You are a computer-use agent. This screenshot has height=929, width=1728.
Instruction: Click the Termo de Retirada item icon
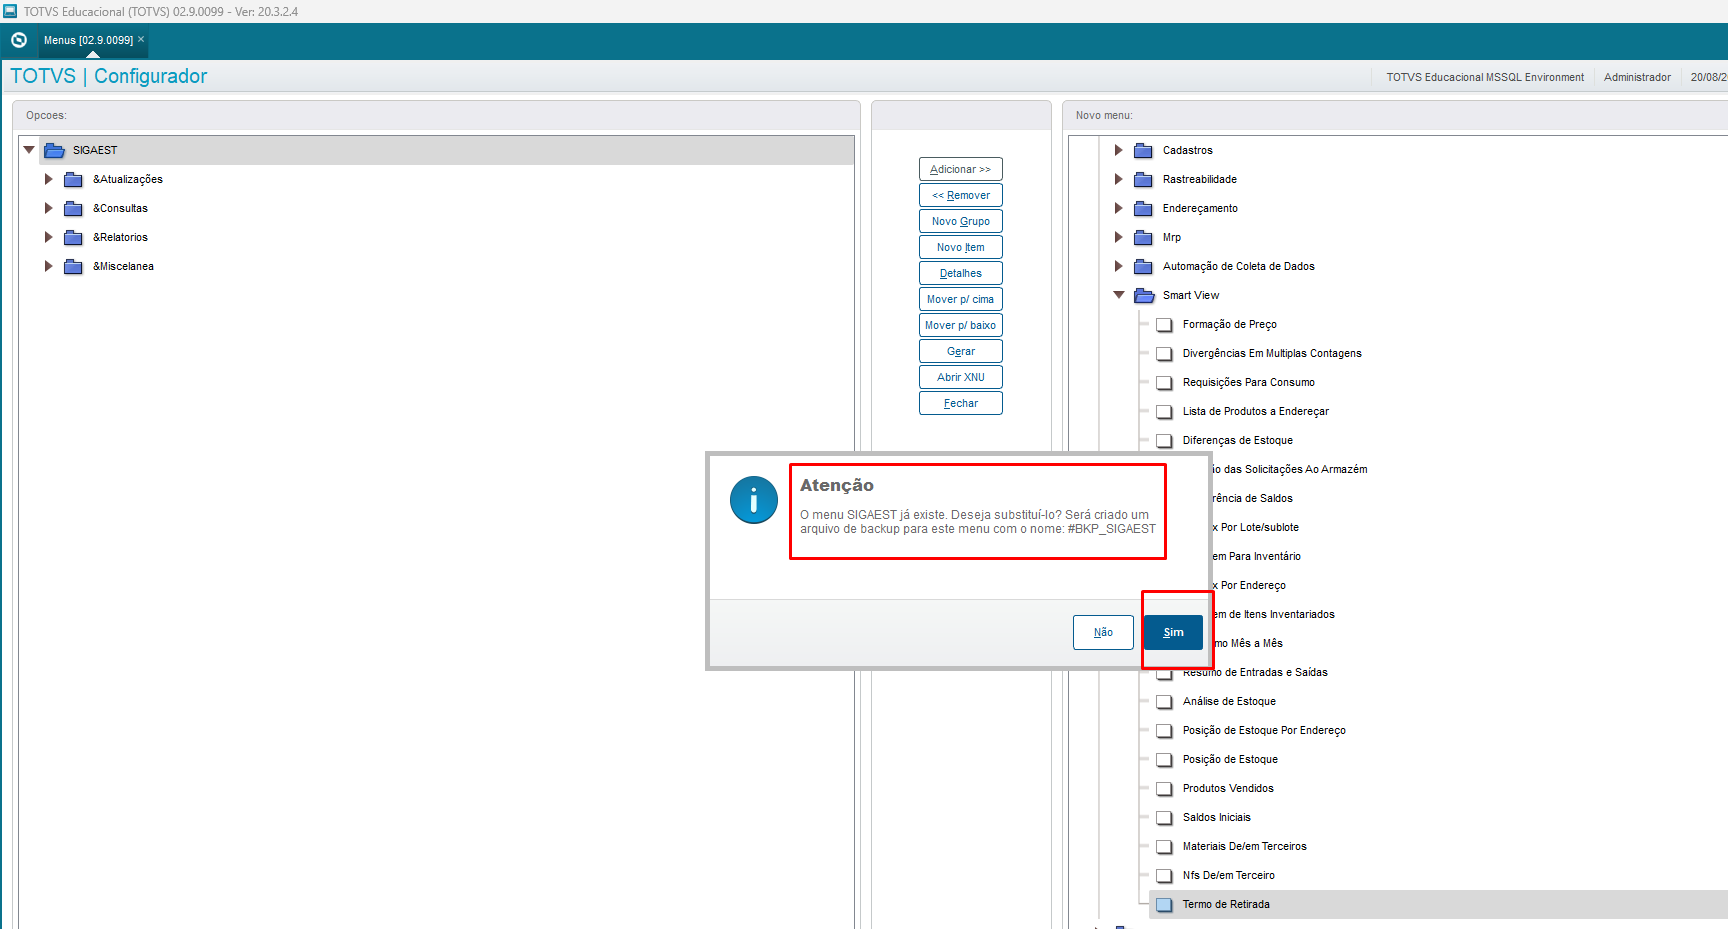1164,905
